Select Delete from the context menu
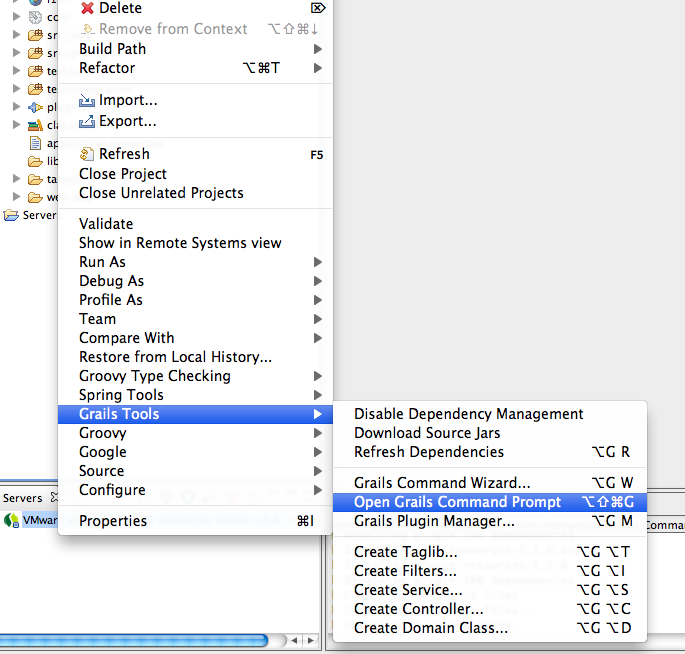The image size is (685, 654). pyautogui.click(x=195, y=8)
